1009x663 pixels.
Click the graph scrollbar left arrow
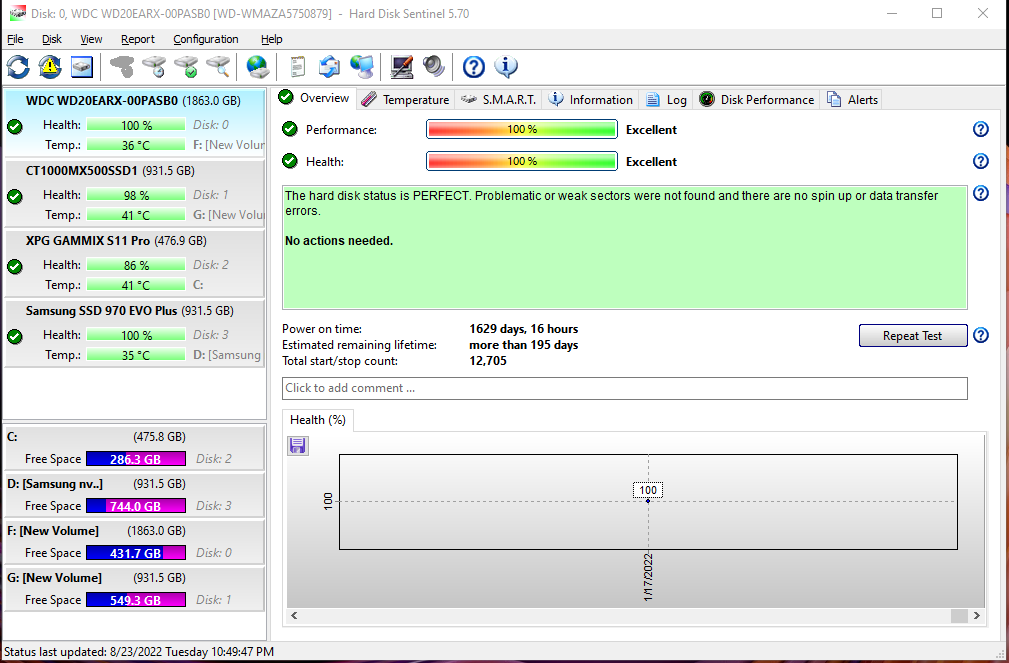tap(294, 615)
